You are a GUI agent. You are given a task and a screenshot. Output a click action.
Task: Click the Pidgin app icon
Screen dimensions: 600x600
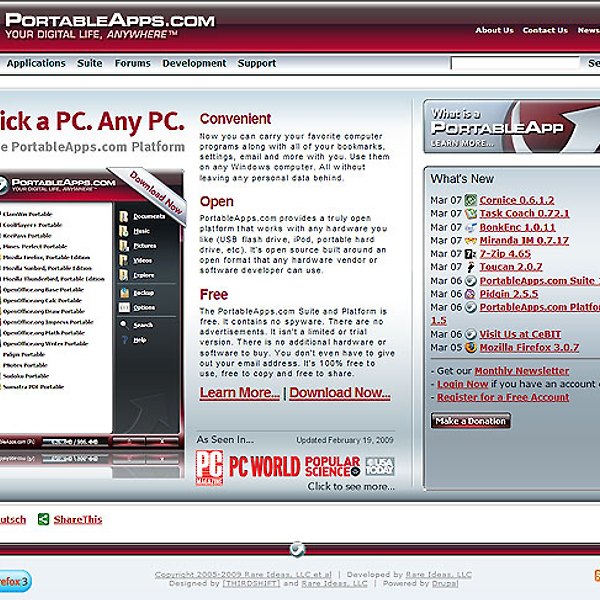(x=470, y=294)
